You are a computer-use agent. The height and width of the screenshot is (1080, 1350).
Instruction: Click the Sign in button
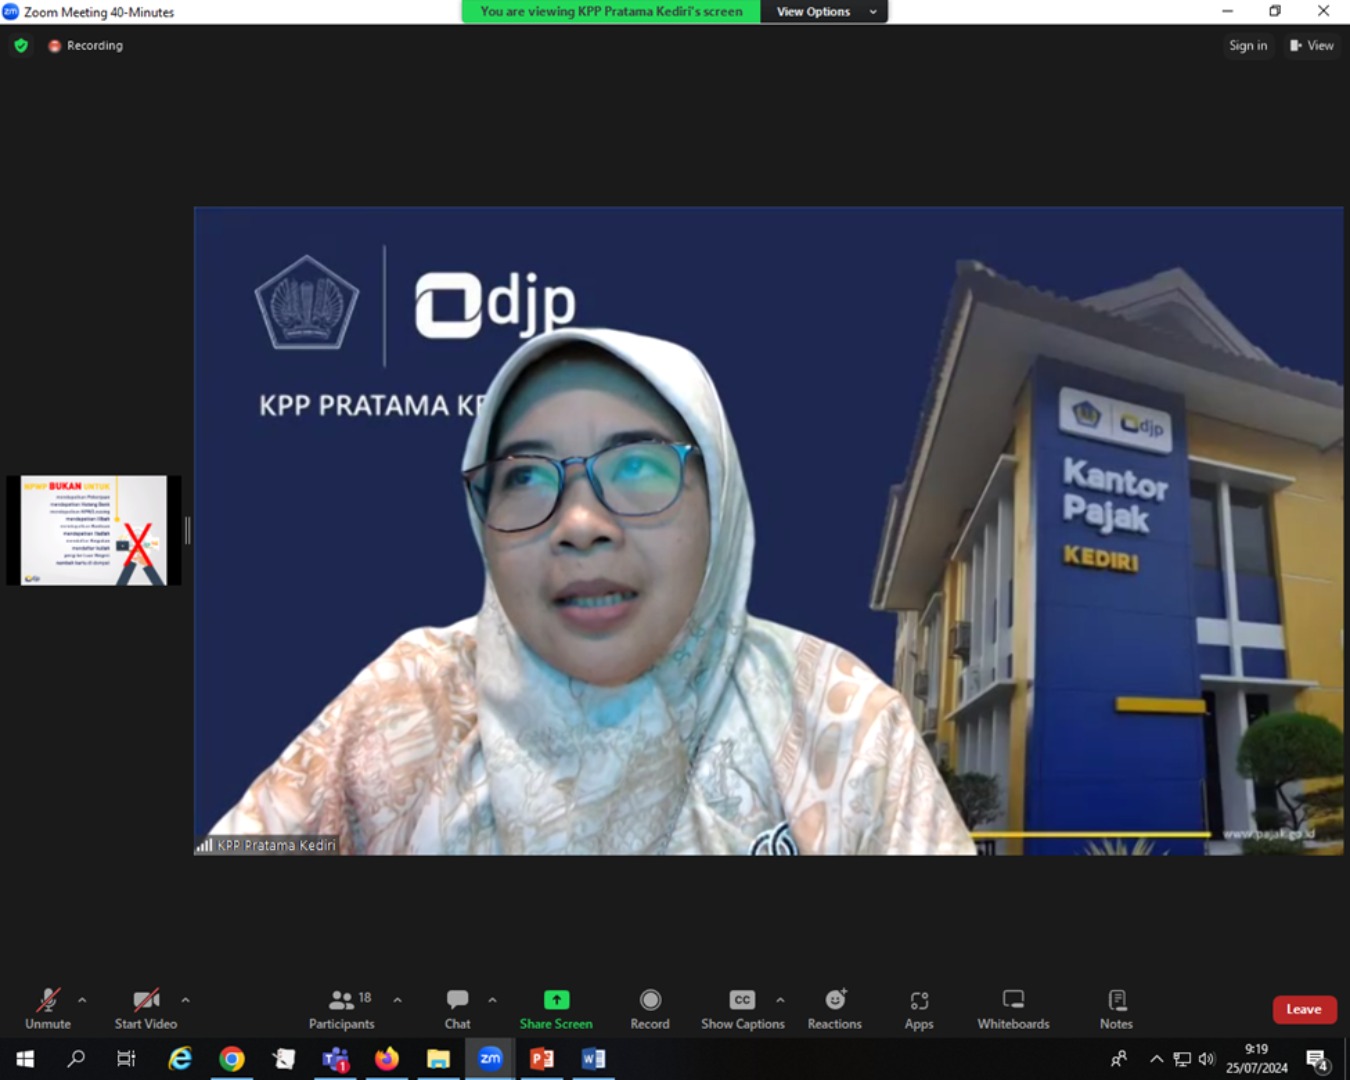[1247, 46]
